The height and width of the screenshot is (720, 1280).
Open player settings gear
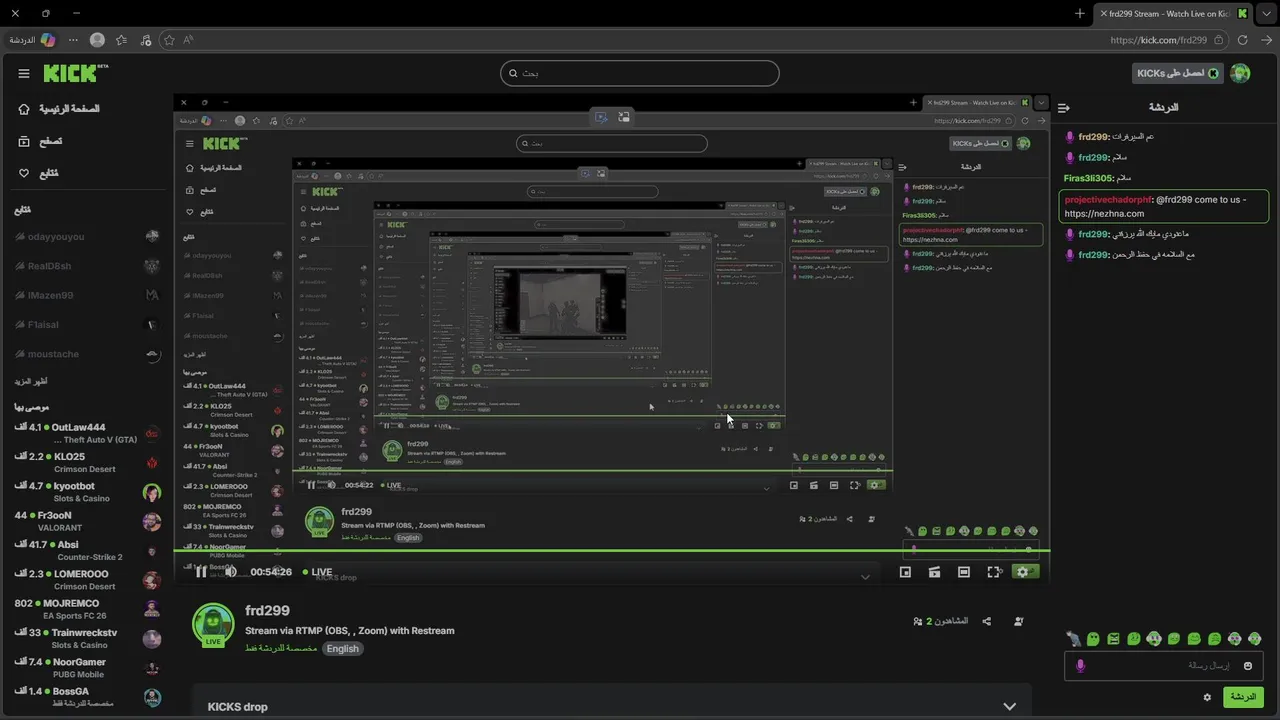[1022, 572]
